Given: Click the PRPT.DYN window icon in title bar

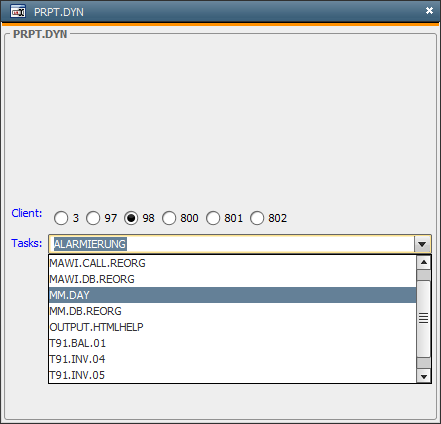Looking at the screenshot, I should [18, 12].
